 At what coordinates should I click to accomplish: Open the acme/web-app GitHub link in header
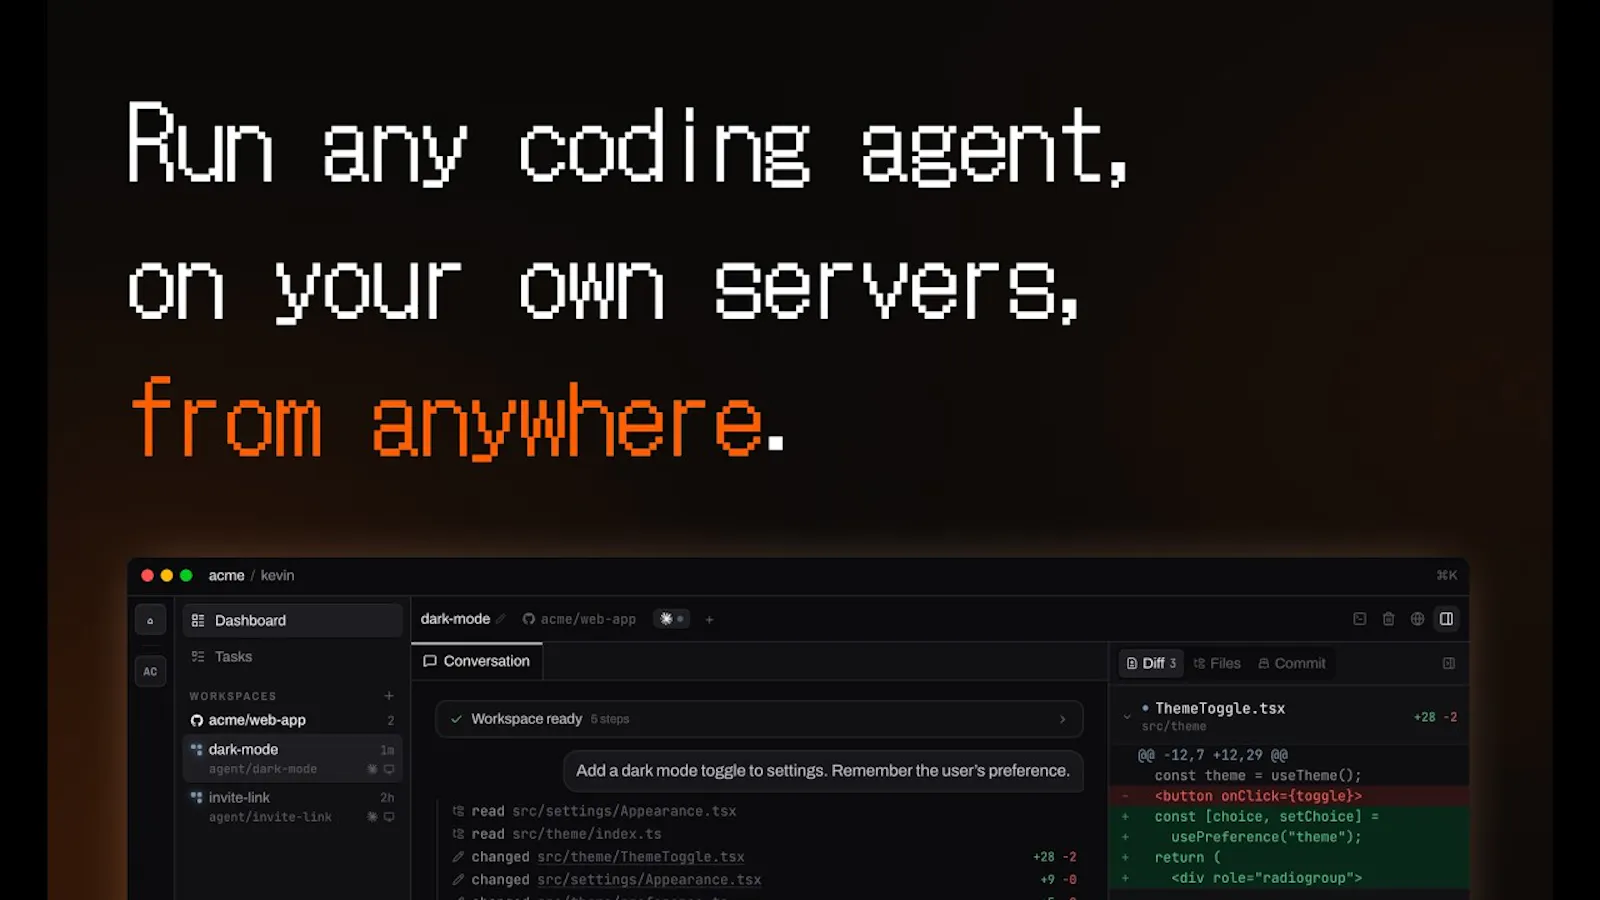(579, 619)
